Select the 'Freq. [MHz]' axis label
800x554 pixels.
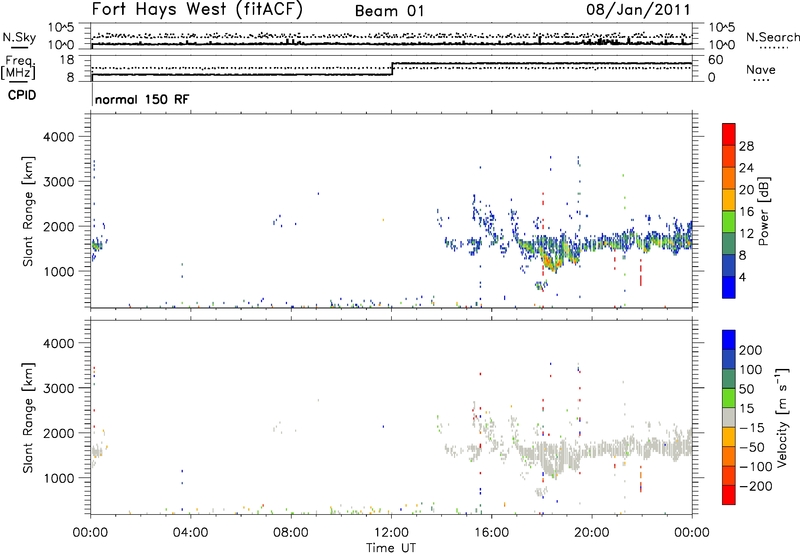(x=18, y=68)
